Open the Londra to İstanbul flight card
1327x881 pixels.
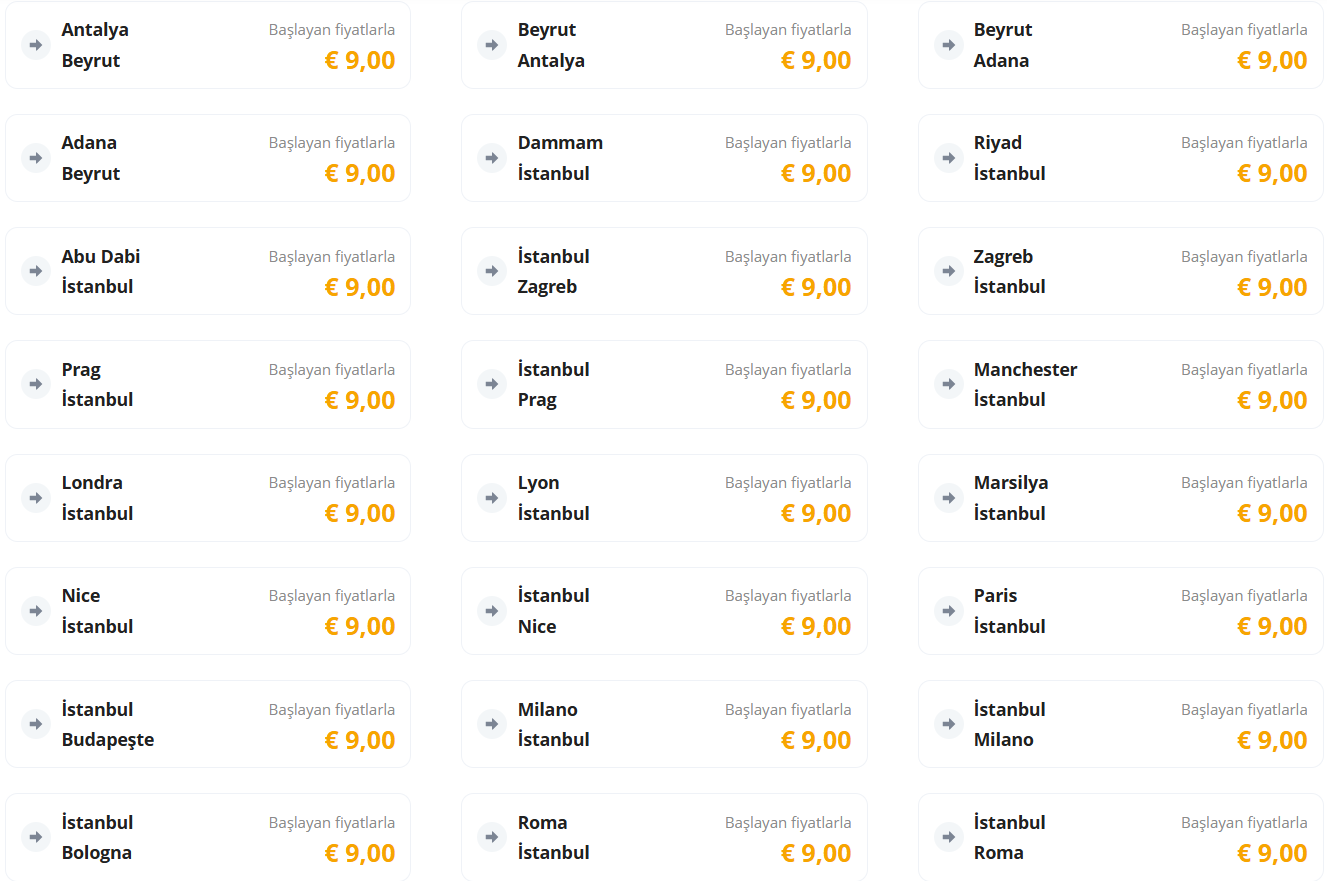point(207,498)
